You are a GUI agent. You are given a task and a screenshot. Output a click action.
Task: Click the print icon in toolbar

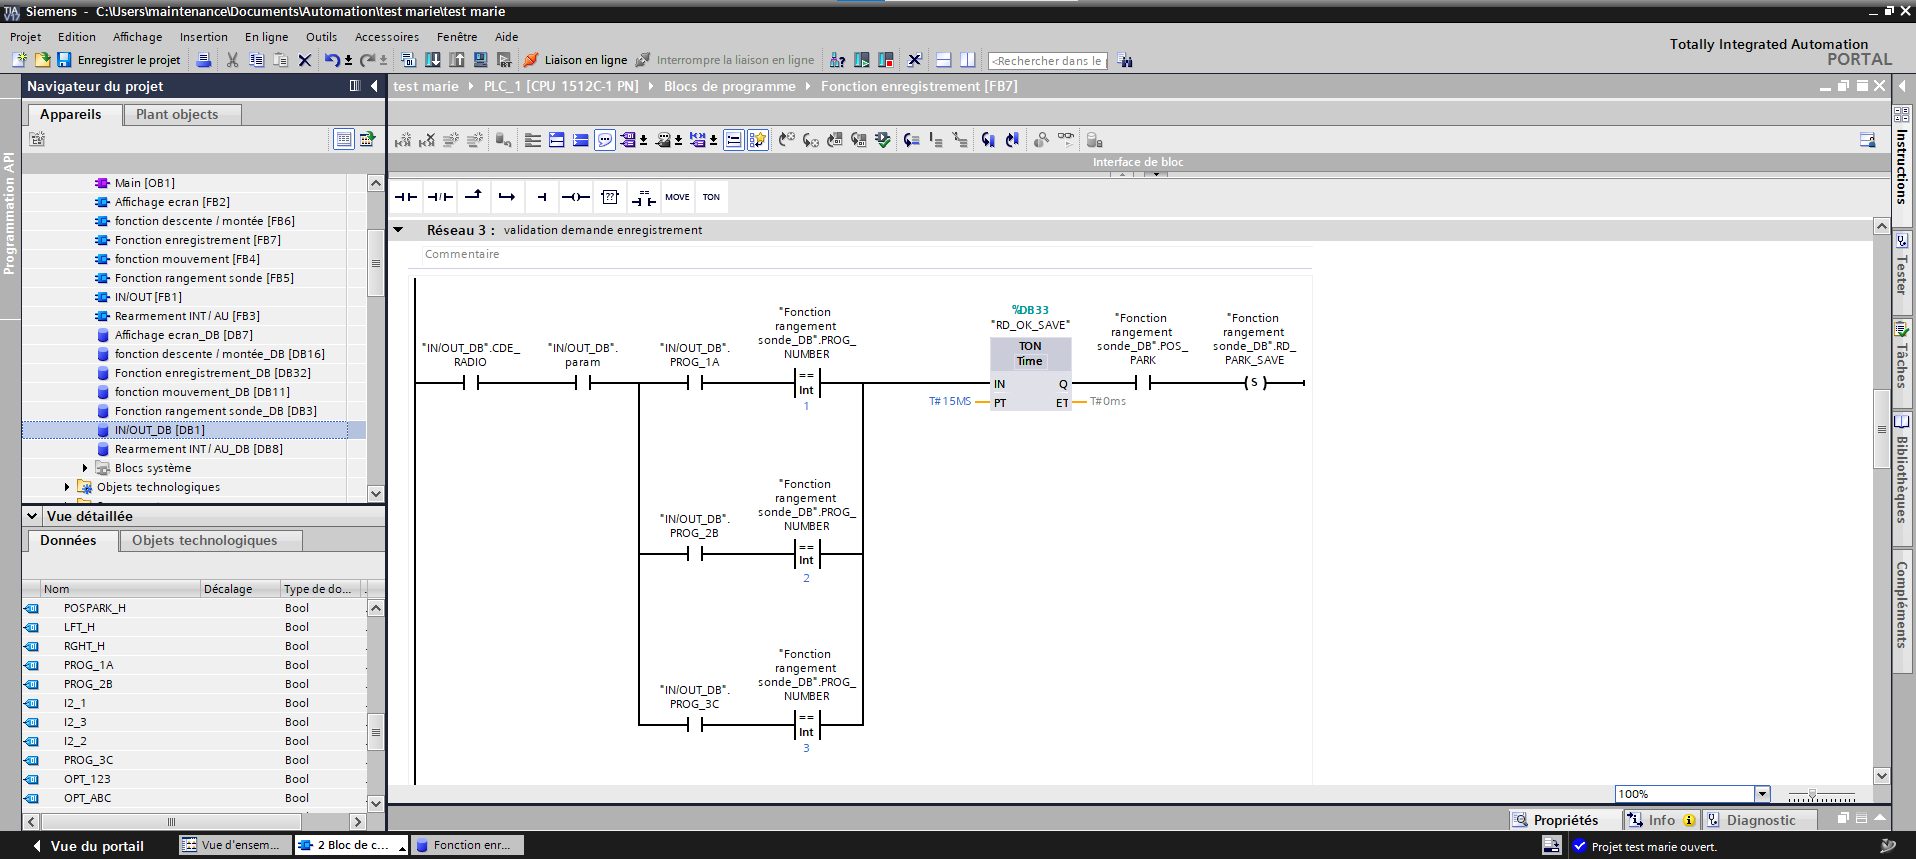(x=204, y=60)
